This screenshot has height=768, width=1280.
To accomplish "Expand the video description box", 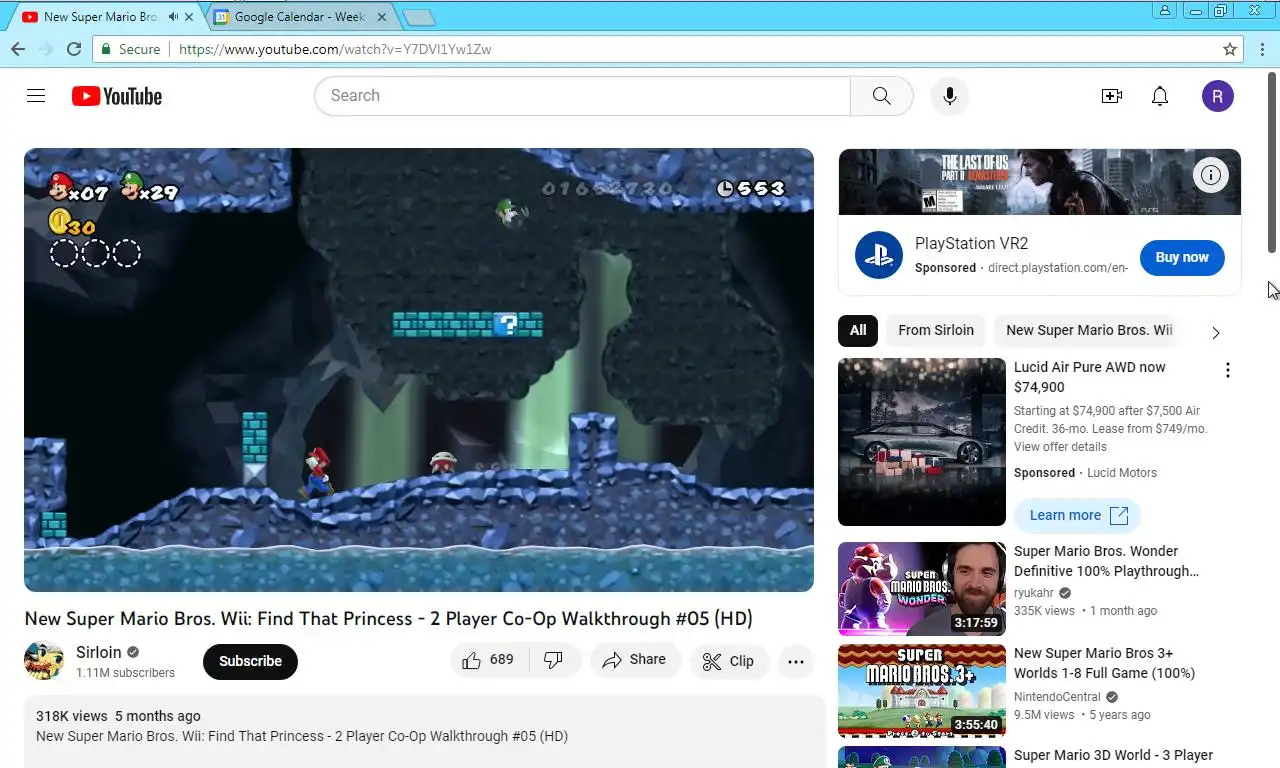I will (x=424, y=731).
